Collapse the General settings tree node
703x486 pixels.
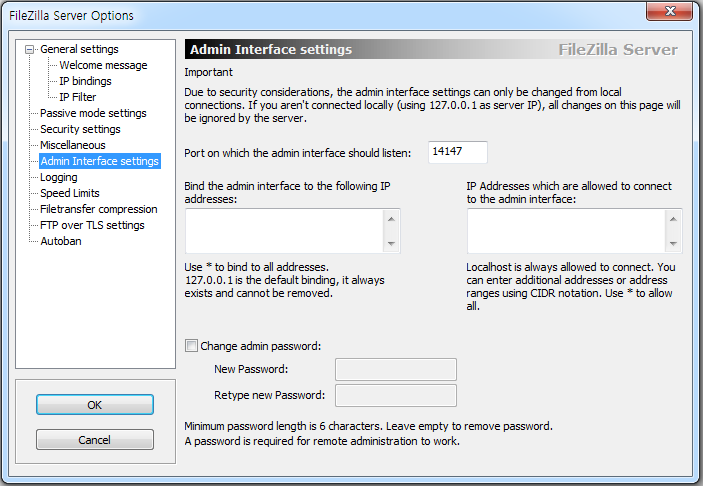pyautogui.click(x=30, y=49)
